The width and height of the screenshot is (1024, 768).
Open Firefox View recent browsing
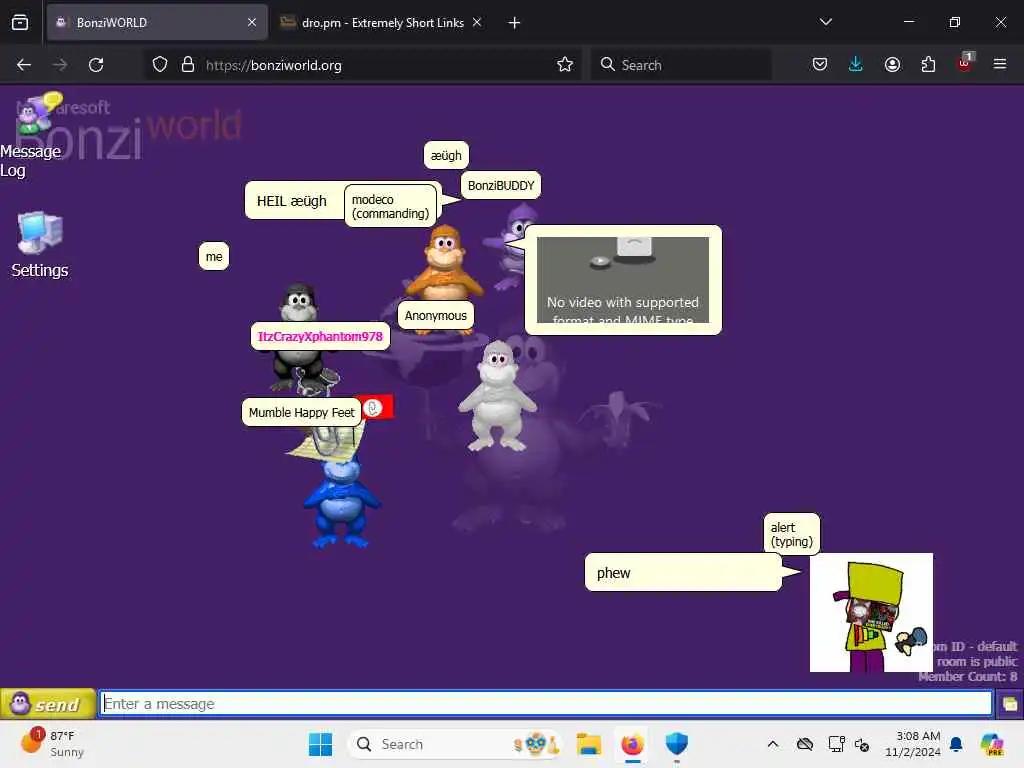click(x=20, y=22)
